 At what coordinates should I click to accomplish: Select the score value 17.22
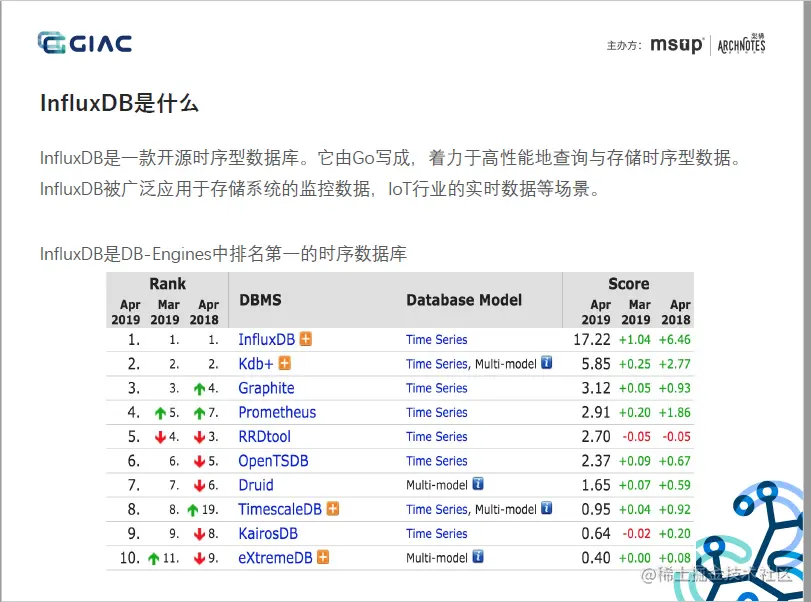592,340
